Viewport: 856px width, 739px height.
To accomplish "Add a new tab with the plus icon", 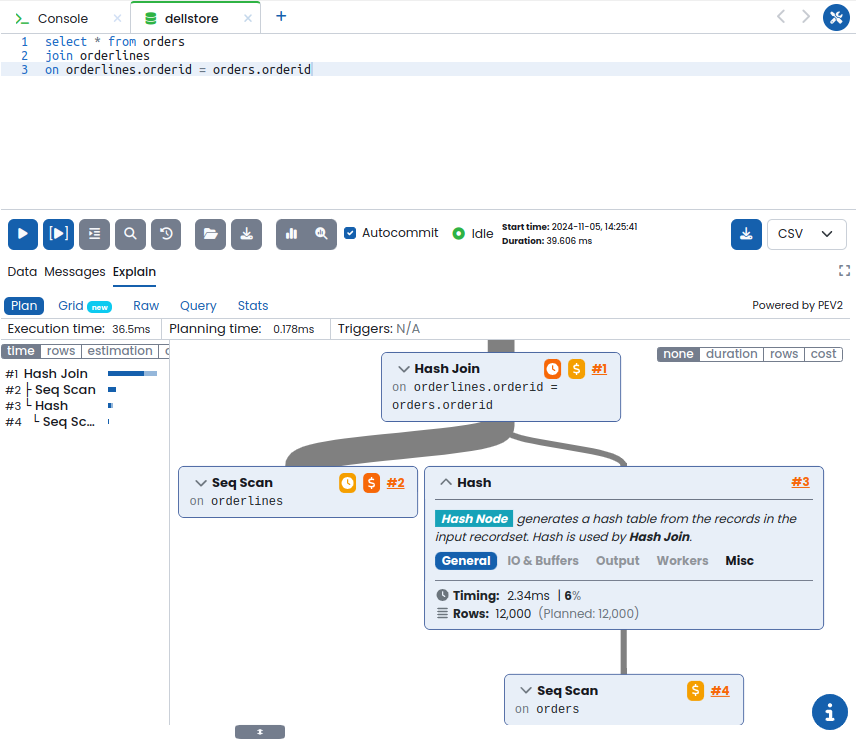I will point(281,16).
